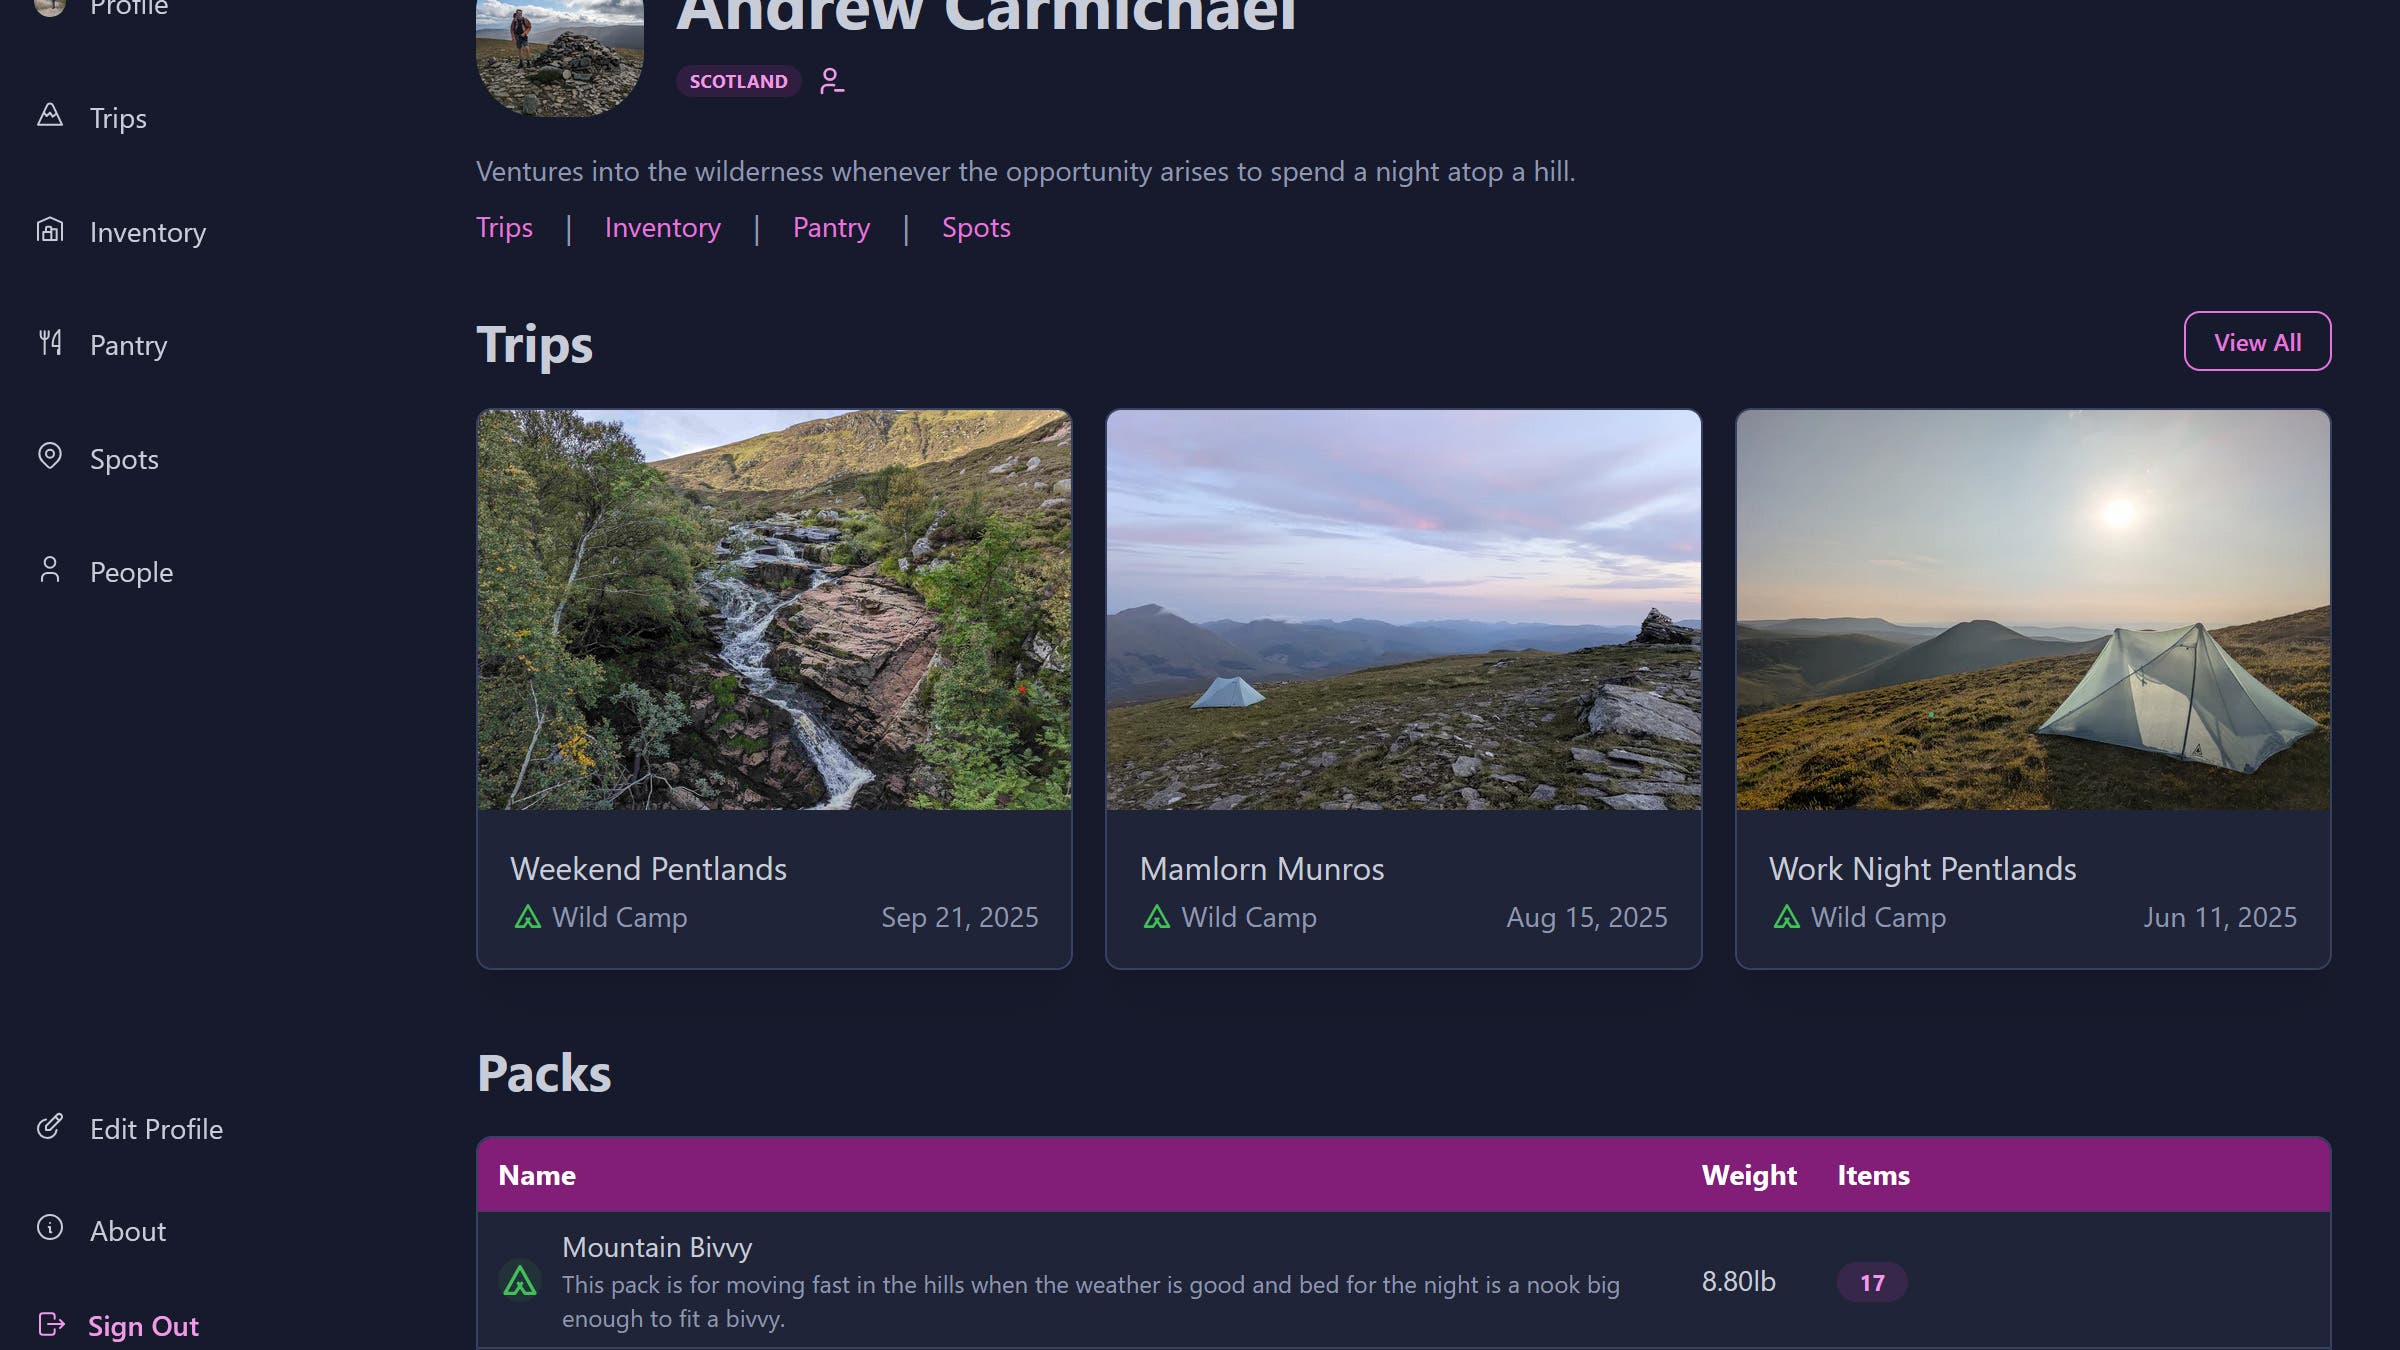The width and height of the screenshot is (2400, 1350).
Task: Select the Trips mountain icon in the sidebar
Action: 49,114
